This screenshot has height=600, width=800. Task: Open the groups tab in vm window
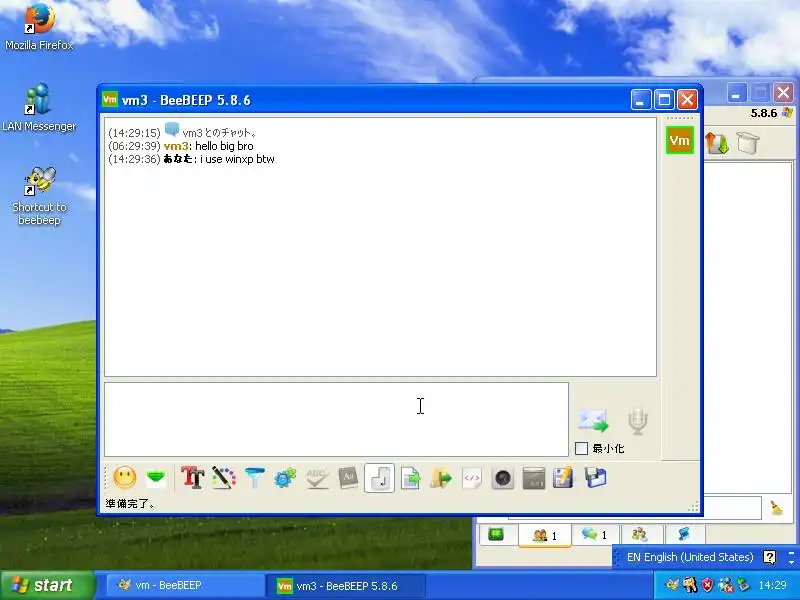coord(640,535)
